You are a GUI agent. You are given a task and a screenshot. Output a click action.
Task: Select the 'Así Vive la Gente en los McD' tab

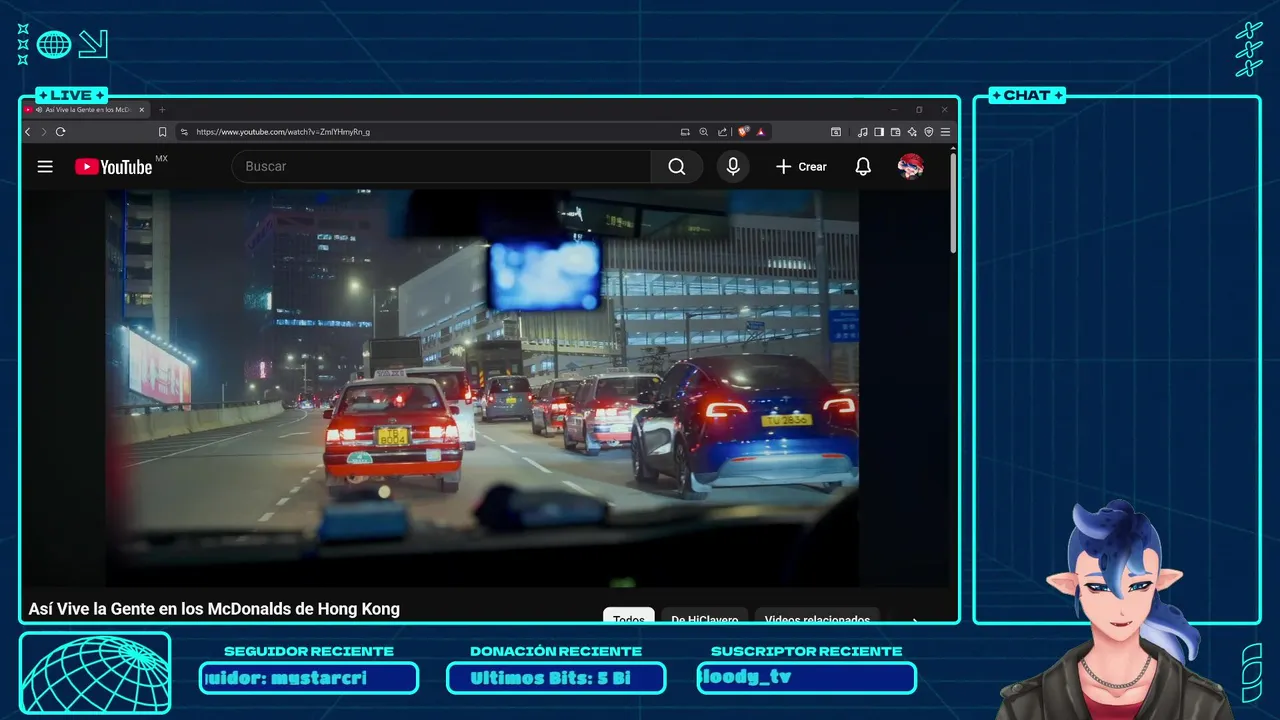pos(87,110)
